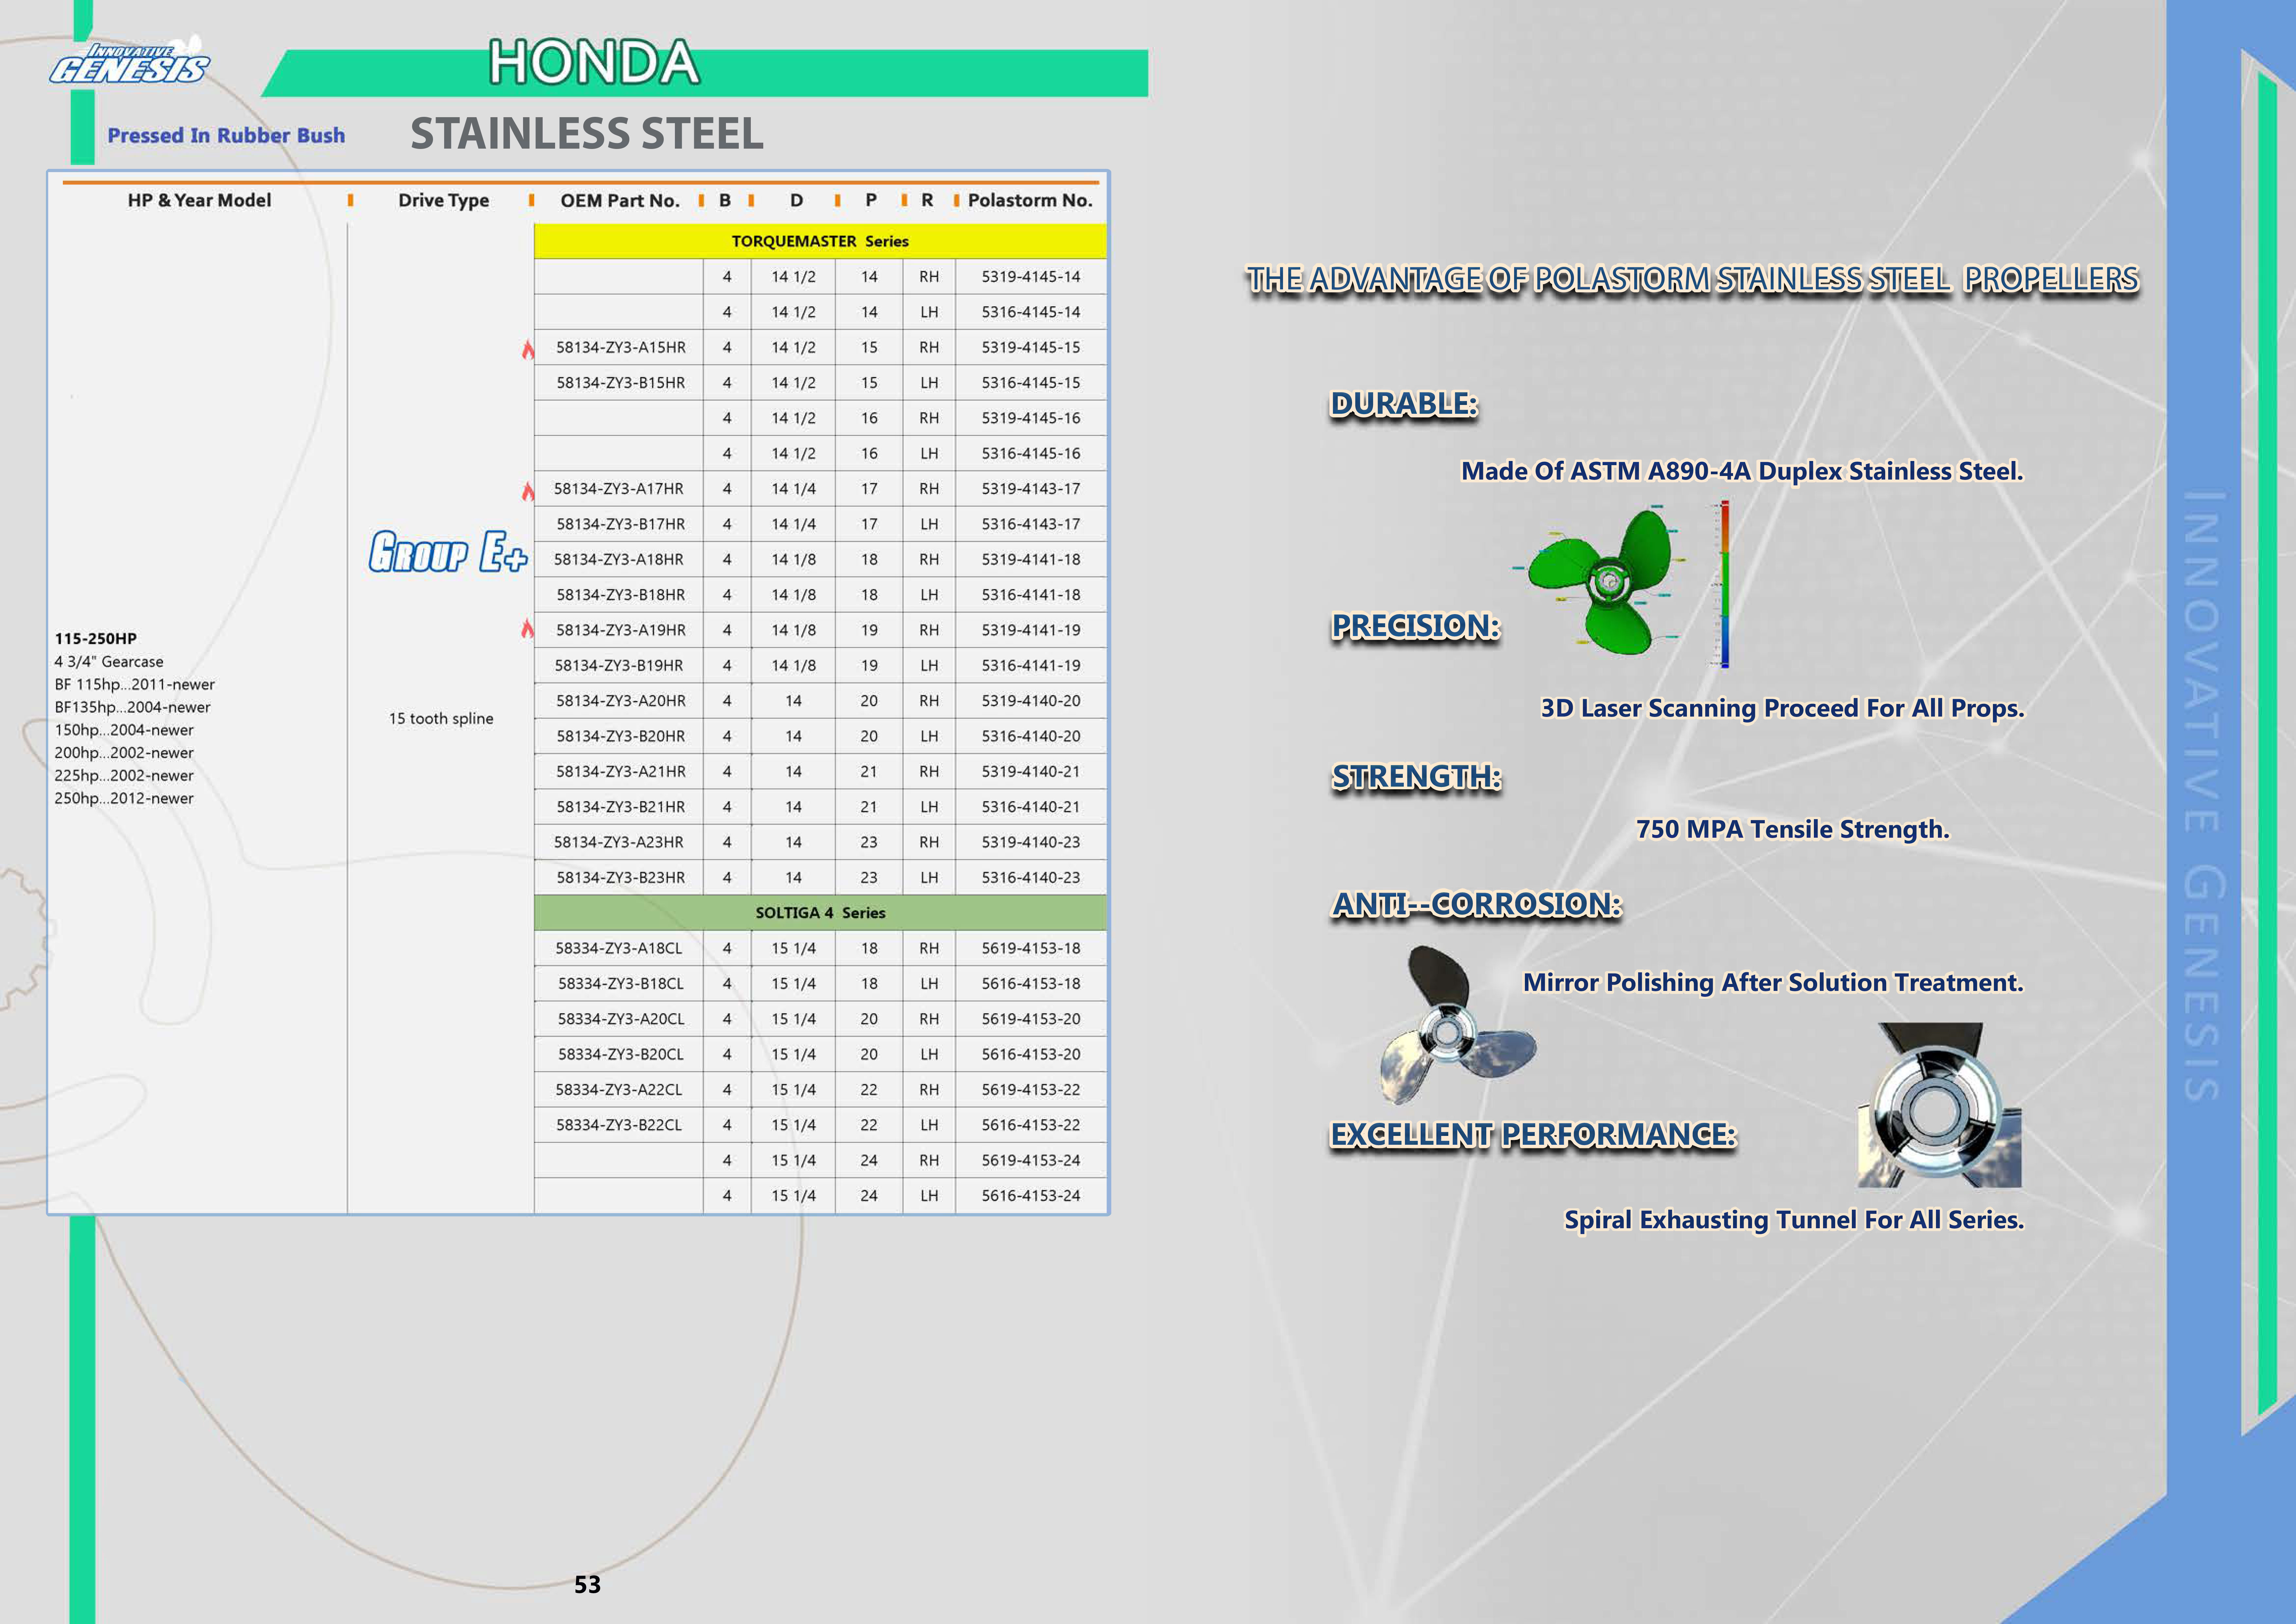Click OEM part 58134-ZY3-B17HR
2296x1624 pixels.
coord(621,524)
